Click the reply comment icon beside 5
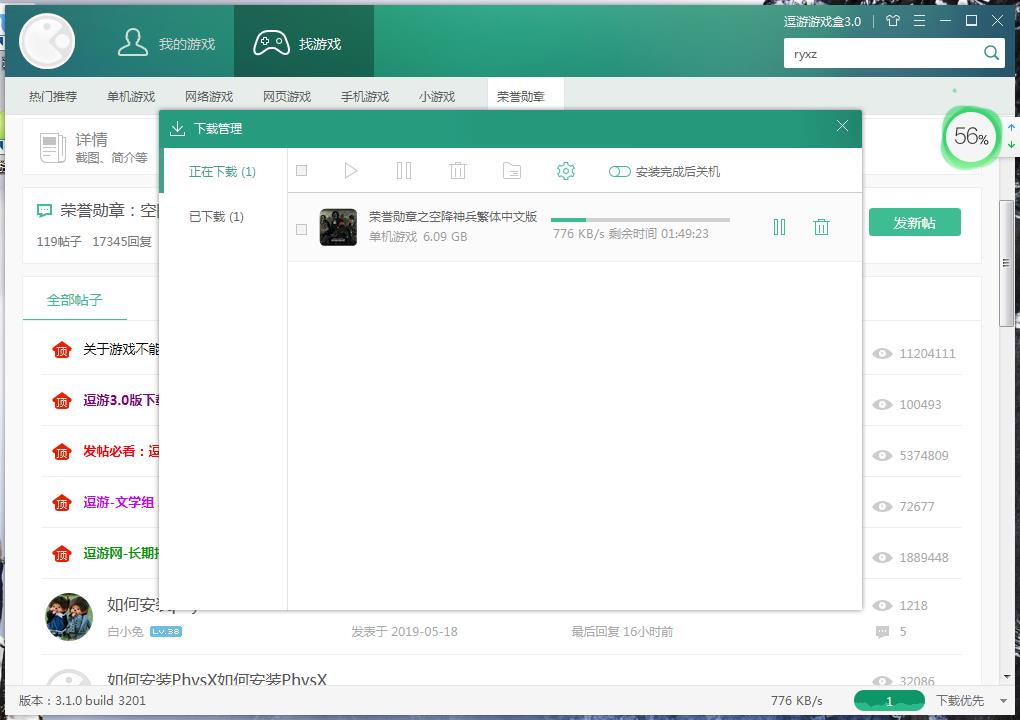The height and width of the screenshot is (720, 1020). point(882,632)
